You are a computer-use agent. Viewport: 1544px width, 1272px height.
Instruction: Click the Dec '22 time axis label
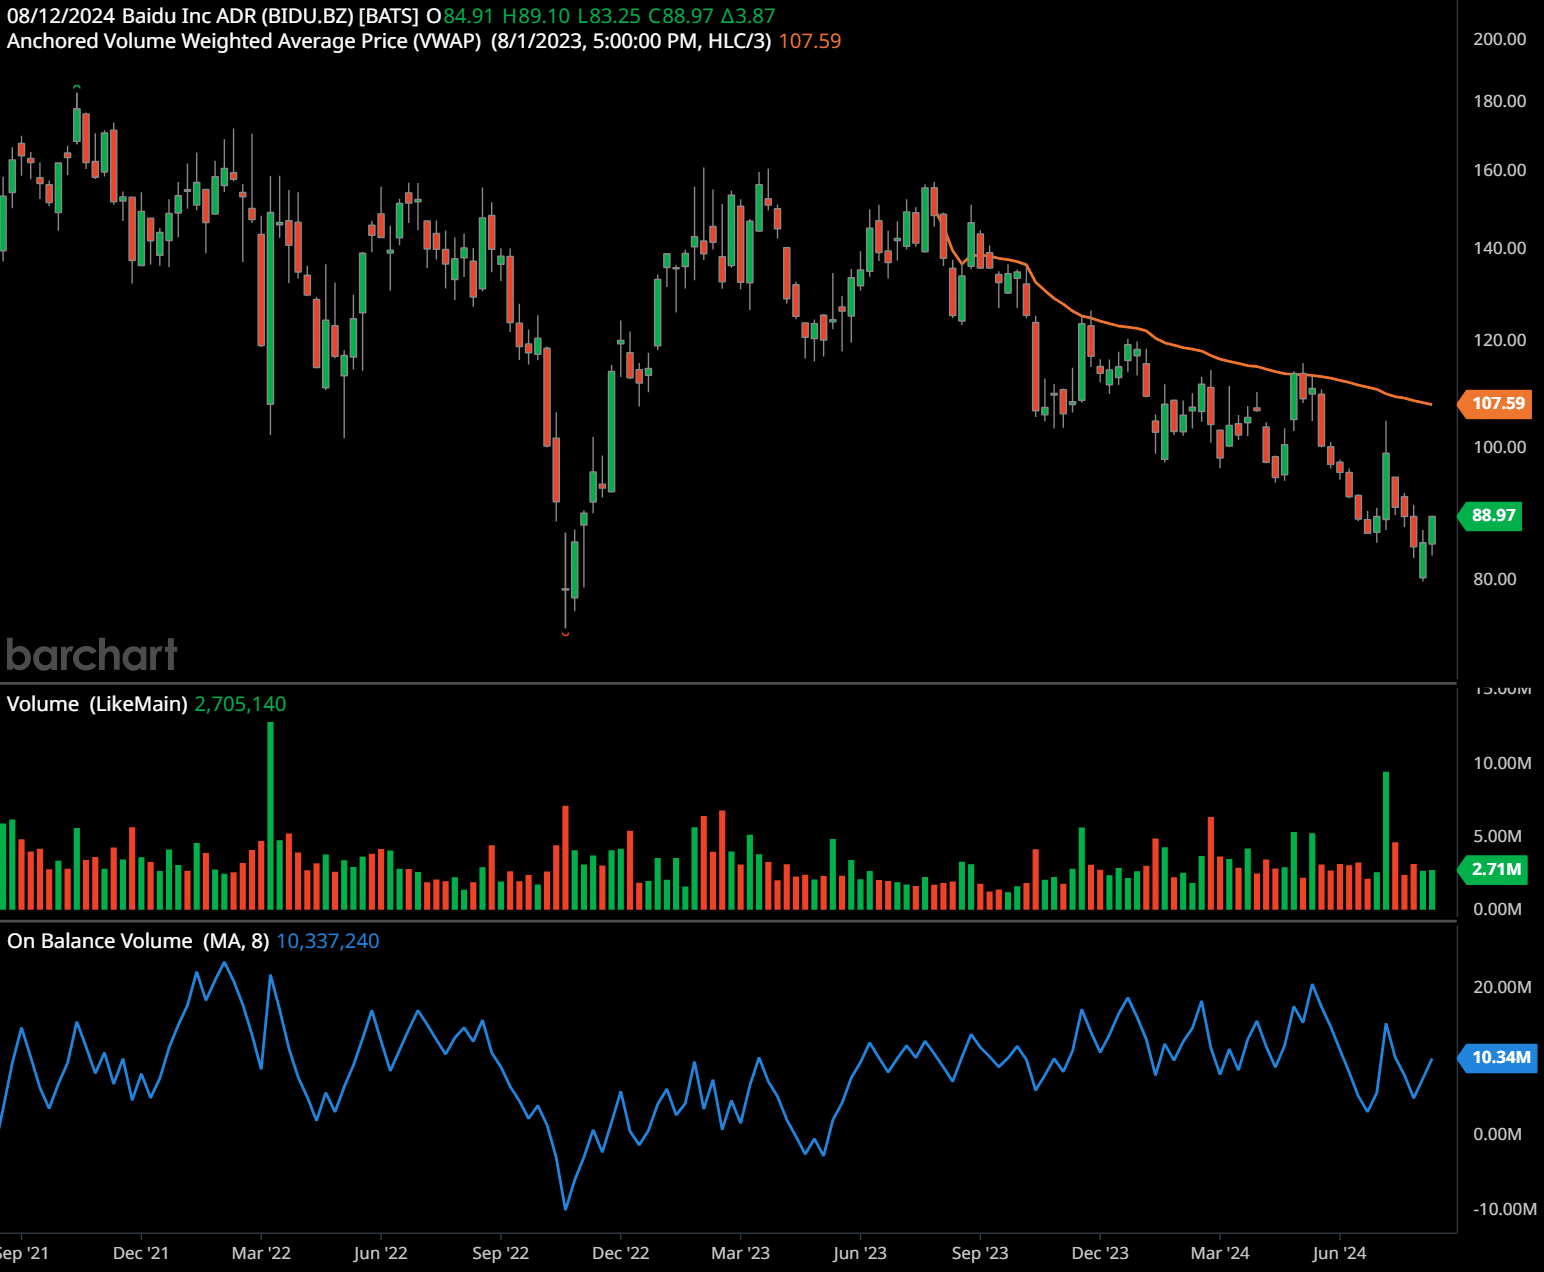pyautogui.click(x=620, y=1253)
